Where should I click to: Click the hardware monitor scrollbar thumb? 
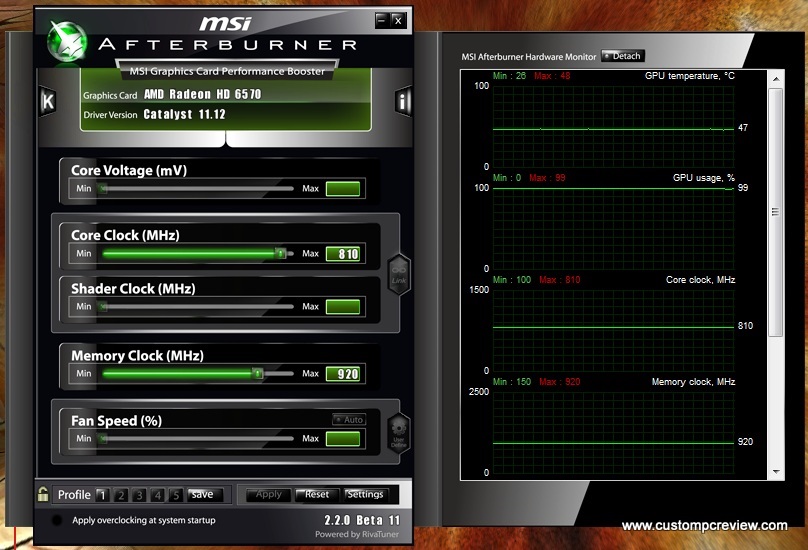pyautogui.click(x=776, y=212)
